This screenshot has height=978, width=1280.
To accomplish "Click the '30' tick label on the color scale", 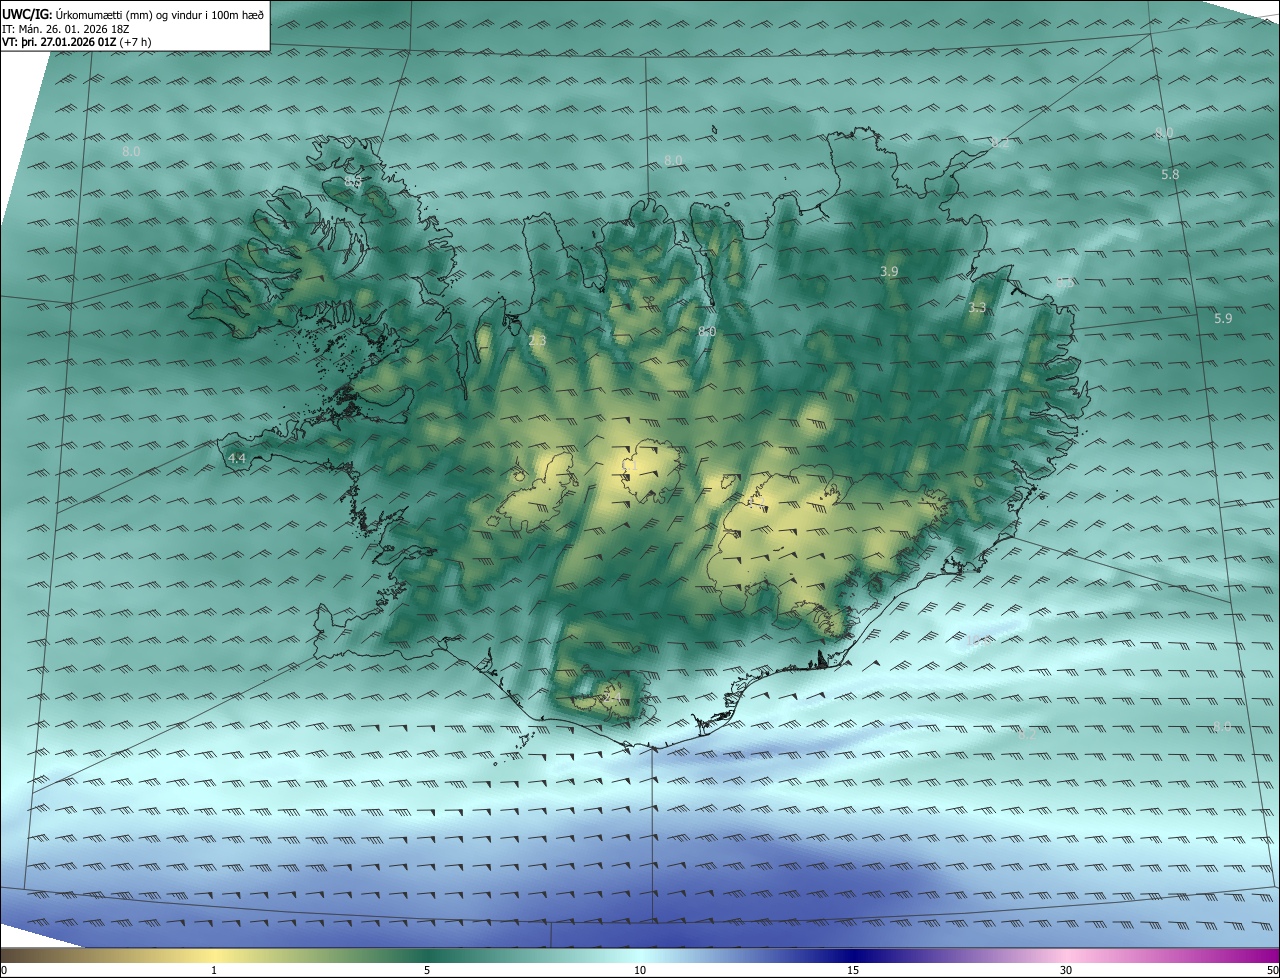I will point(1066,970).
